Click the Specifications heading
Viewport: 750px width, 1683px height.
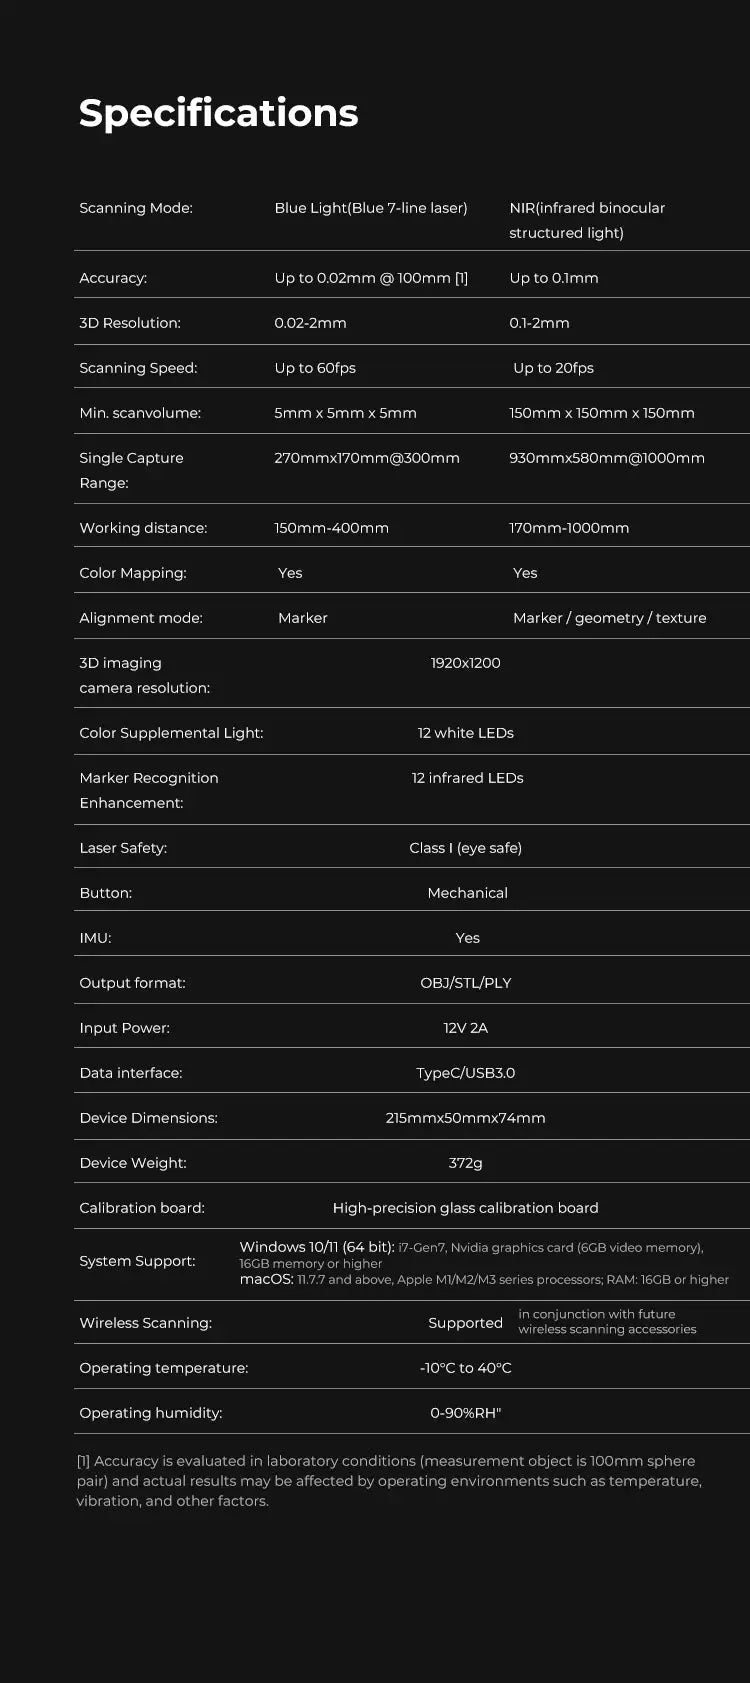coord(218,113)
